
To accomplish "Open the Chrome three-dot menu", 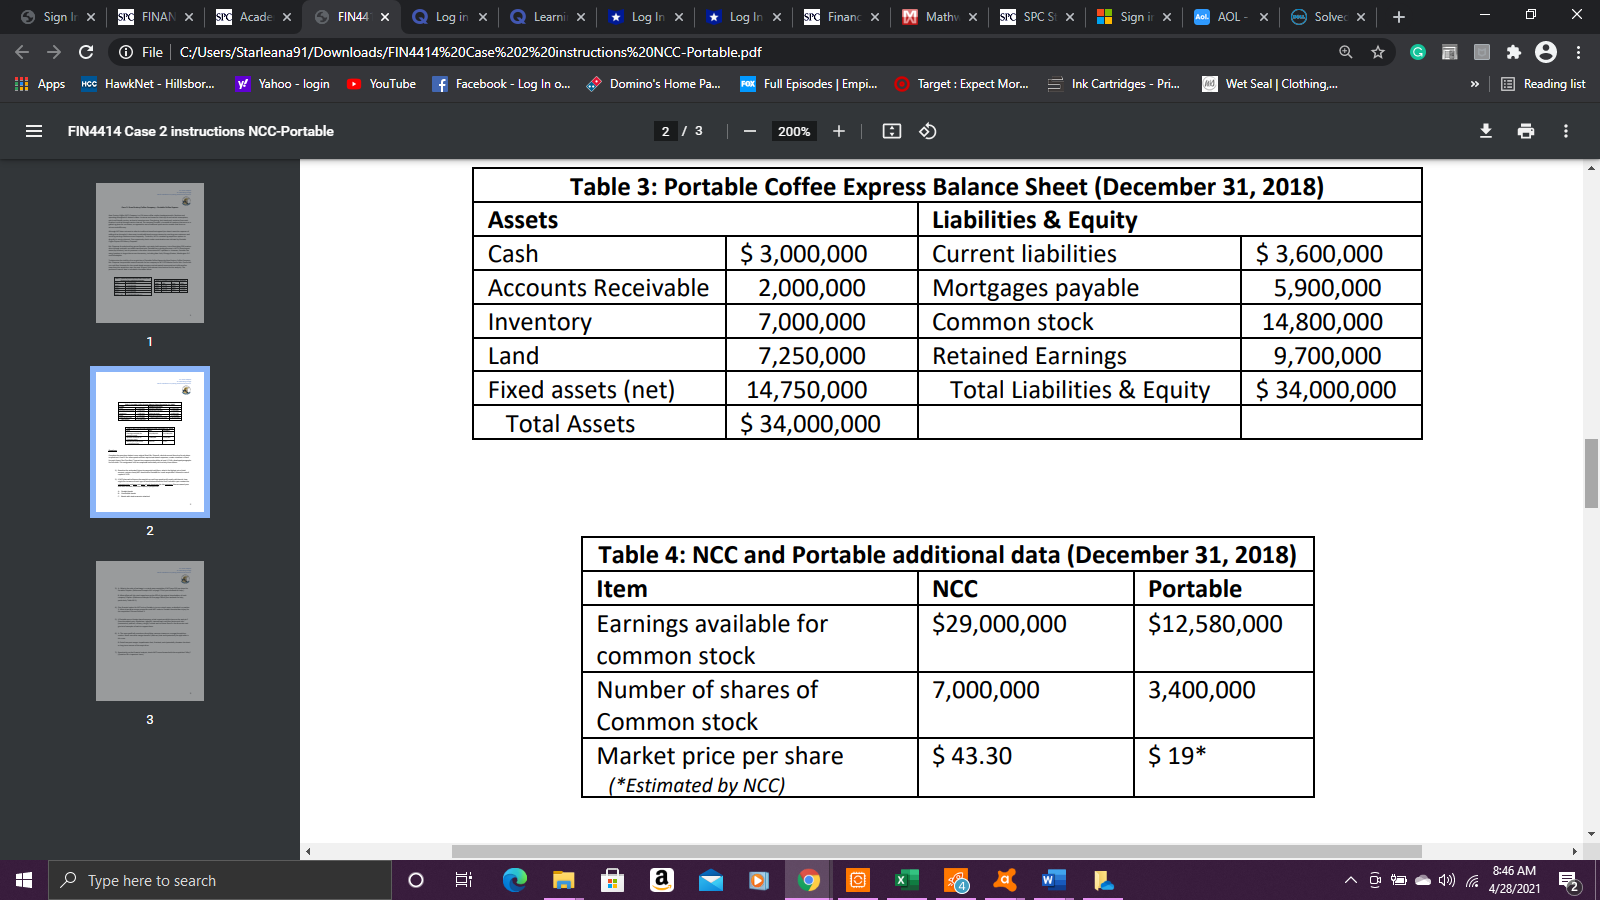I will tap(1579, 52).
